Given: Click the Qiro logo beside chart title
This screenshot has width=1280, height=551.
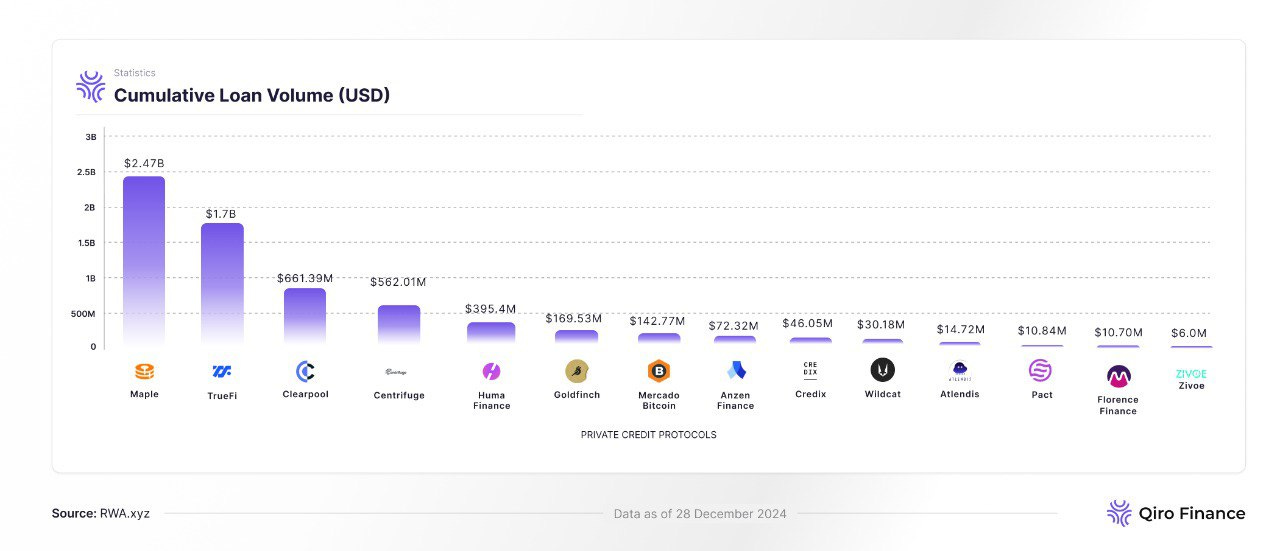Looking at the screenshot, I should click(x=91, y=86).
